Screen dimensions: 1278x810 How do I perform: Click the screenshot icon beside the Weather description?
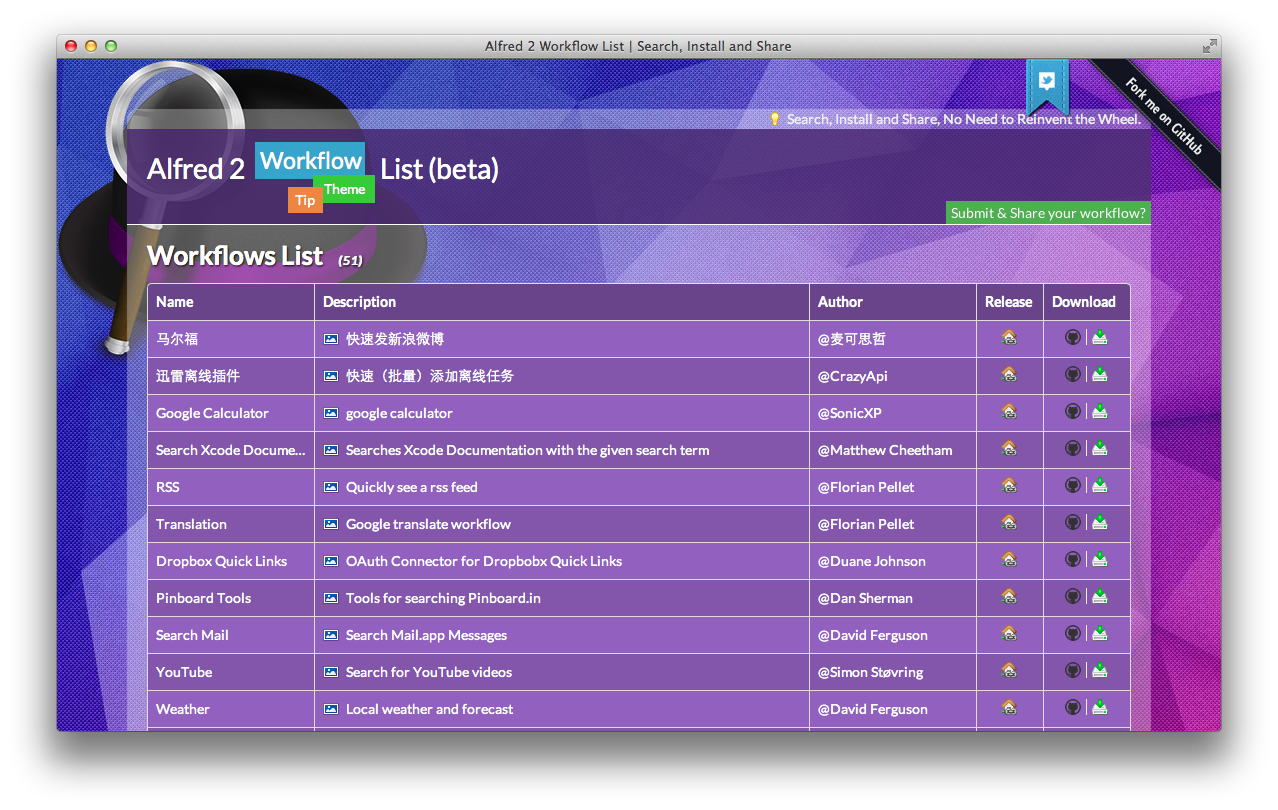pos(330,709)
